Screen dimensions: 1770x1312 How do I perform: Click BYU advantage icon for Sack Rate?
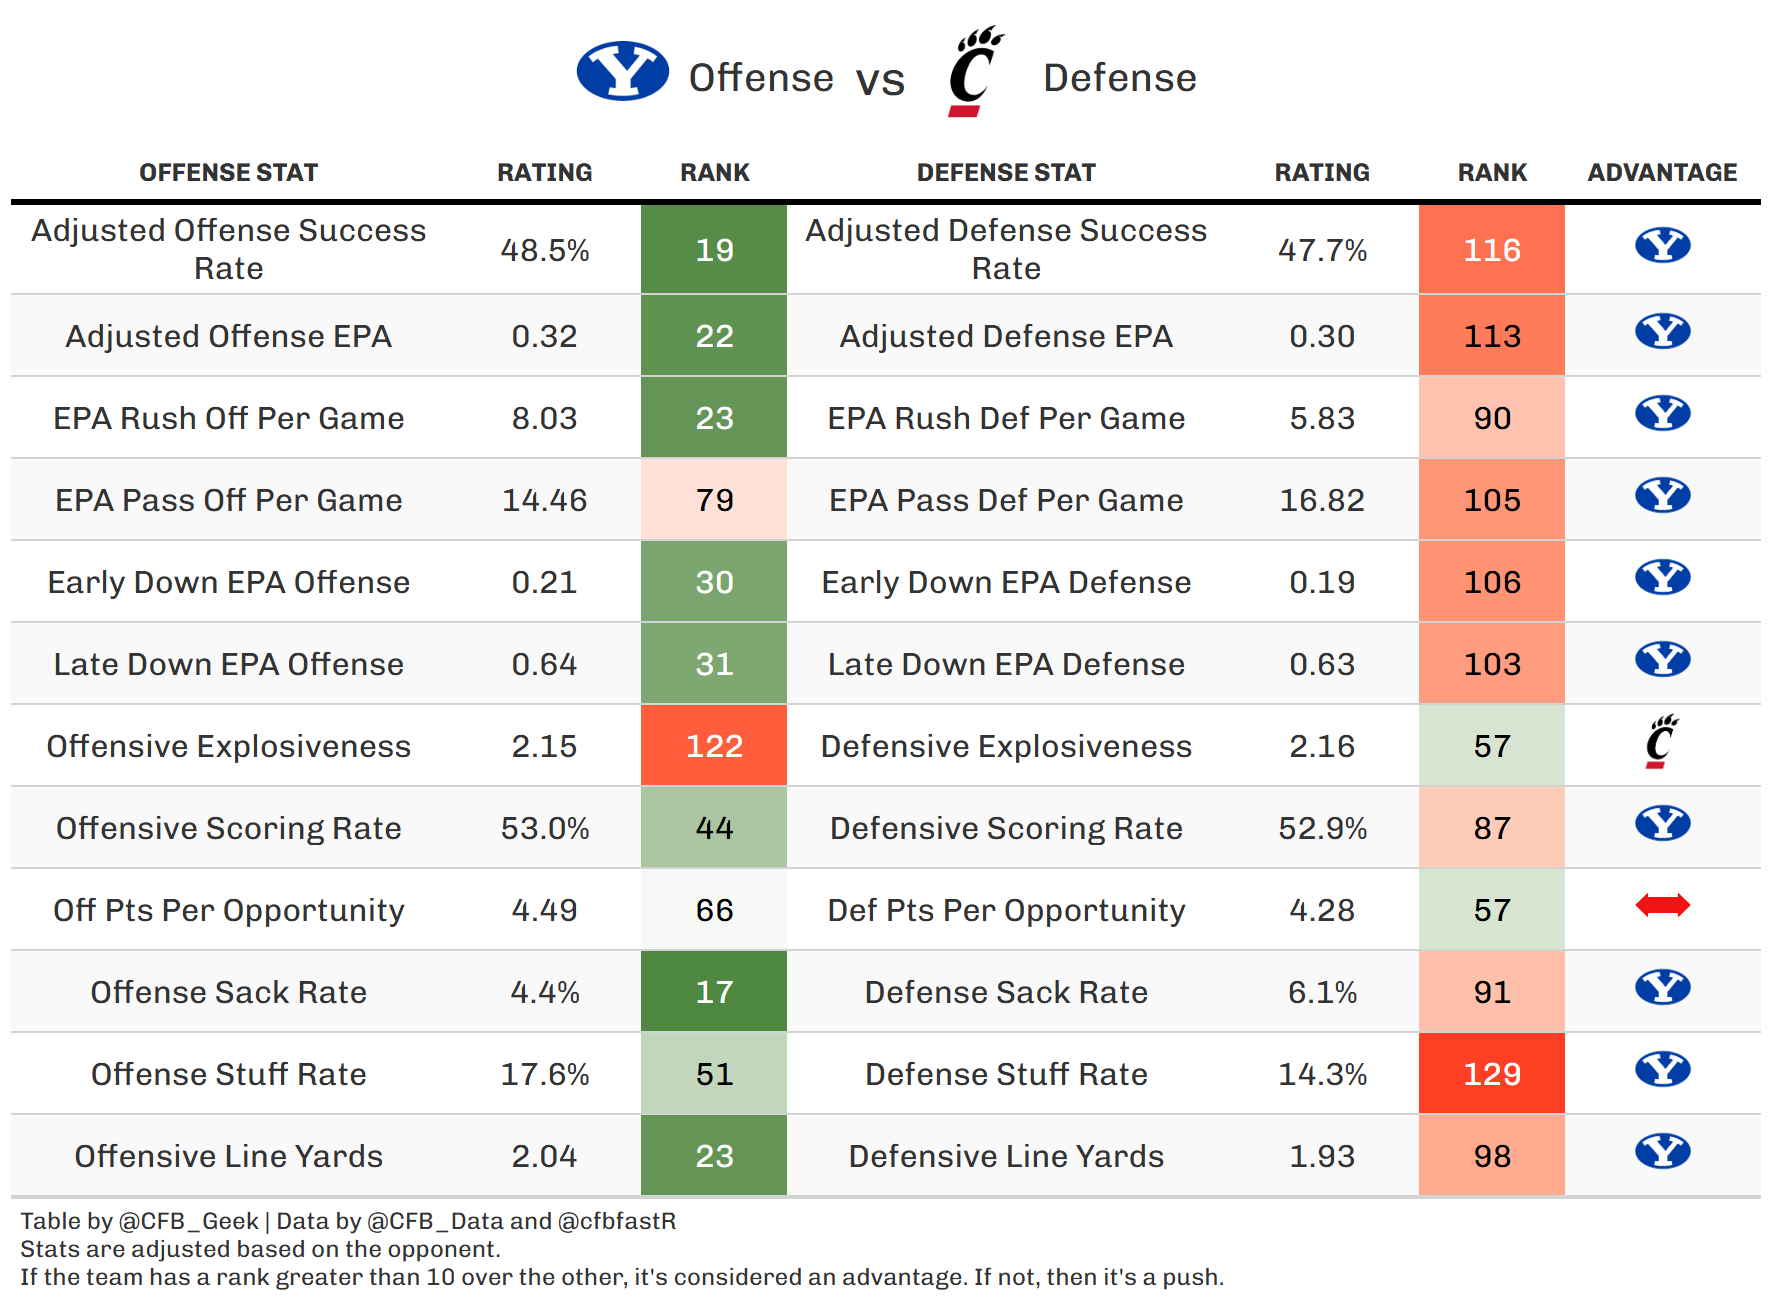1662,987
